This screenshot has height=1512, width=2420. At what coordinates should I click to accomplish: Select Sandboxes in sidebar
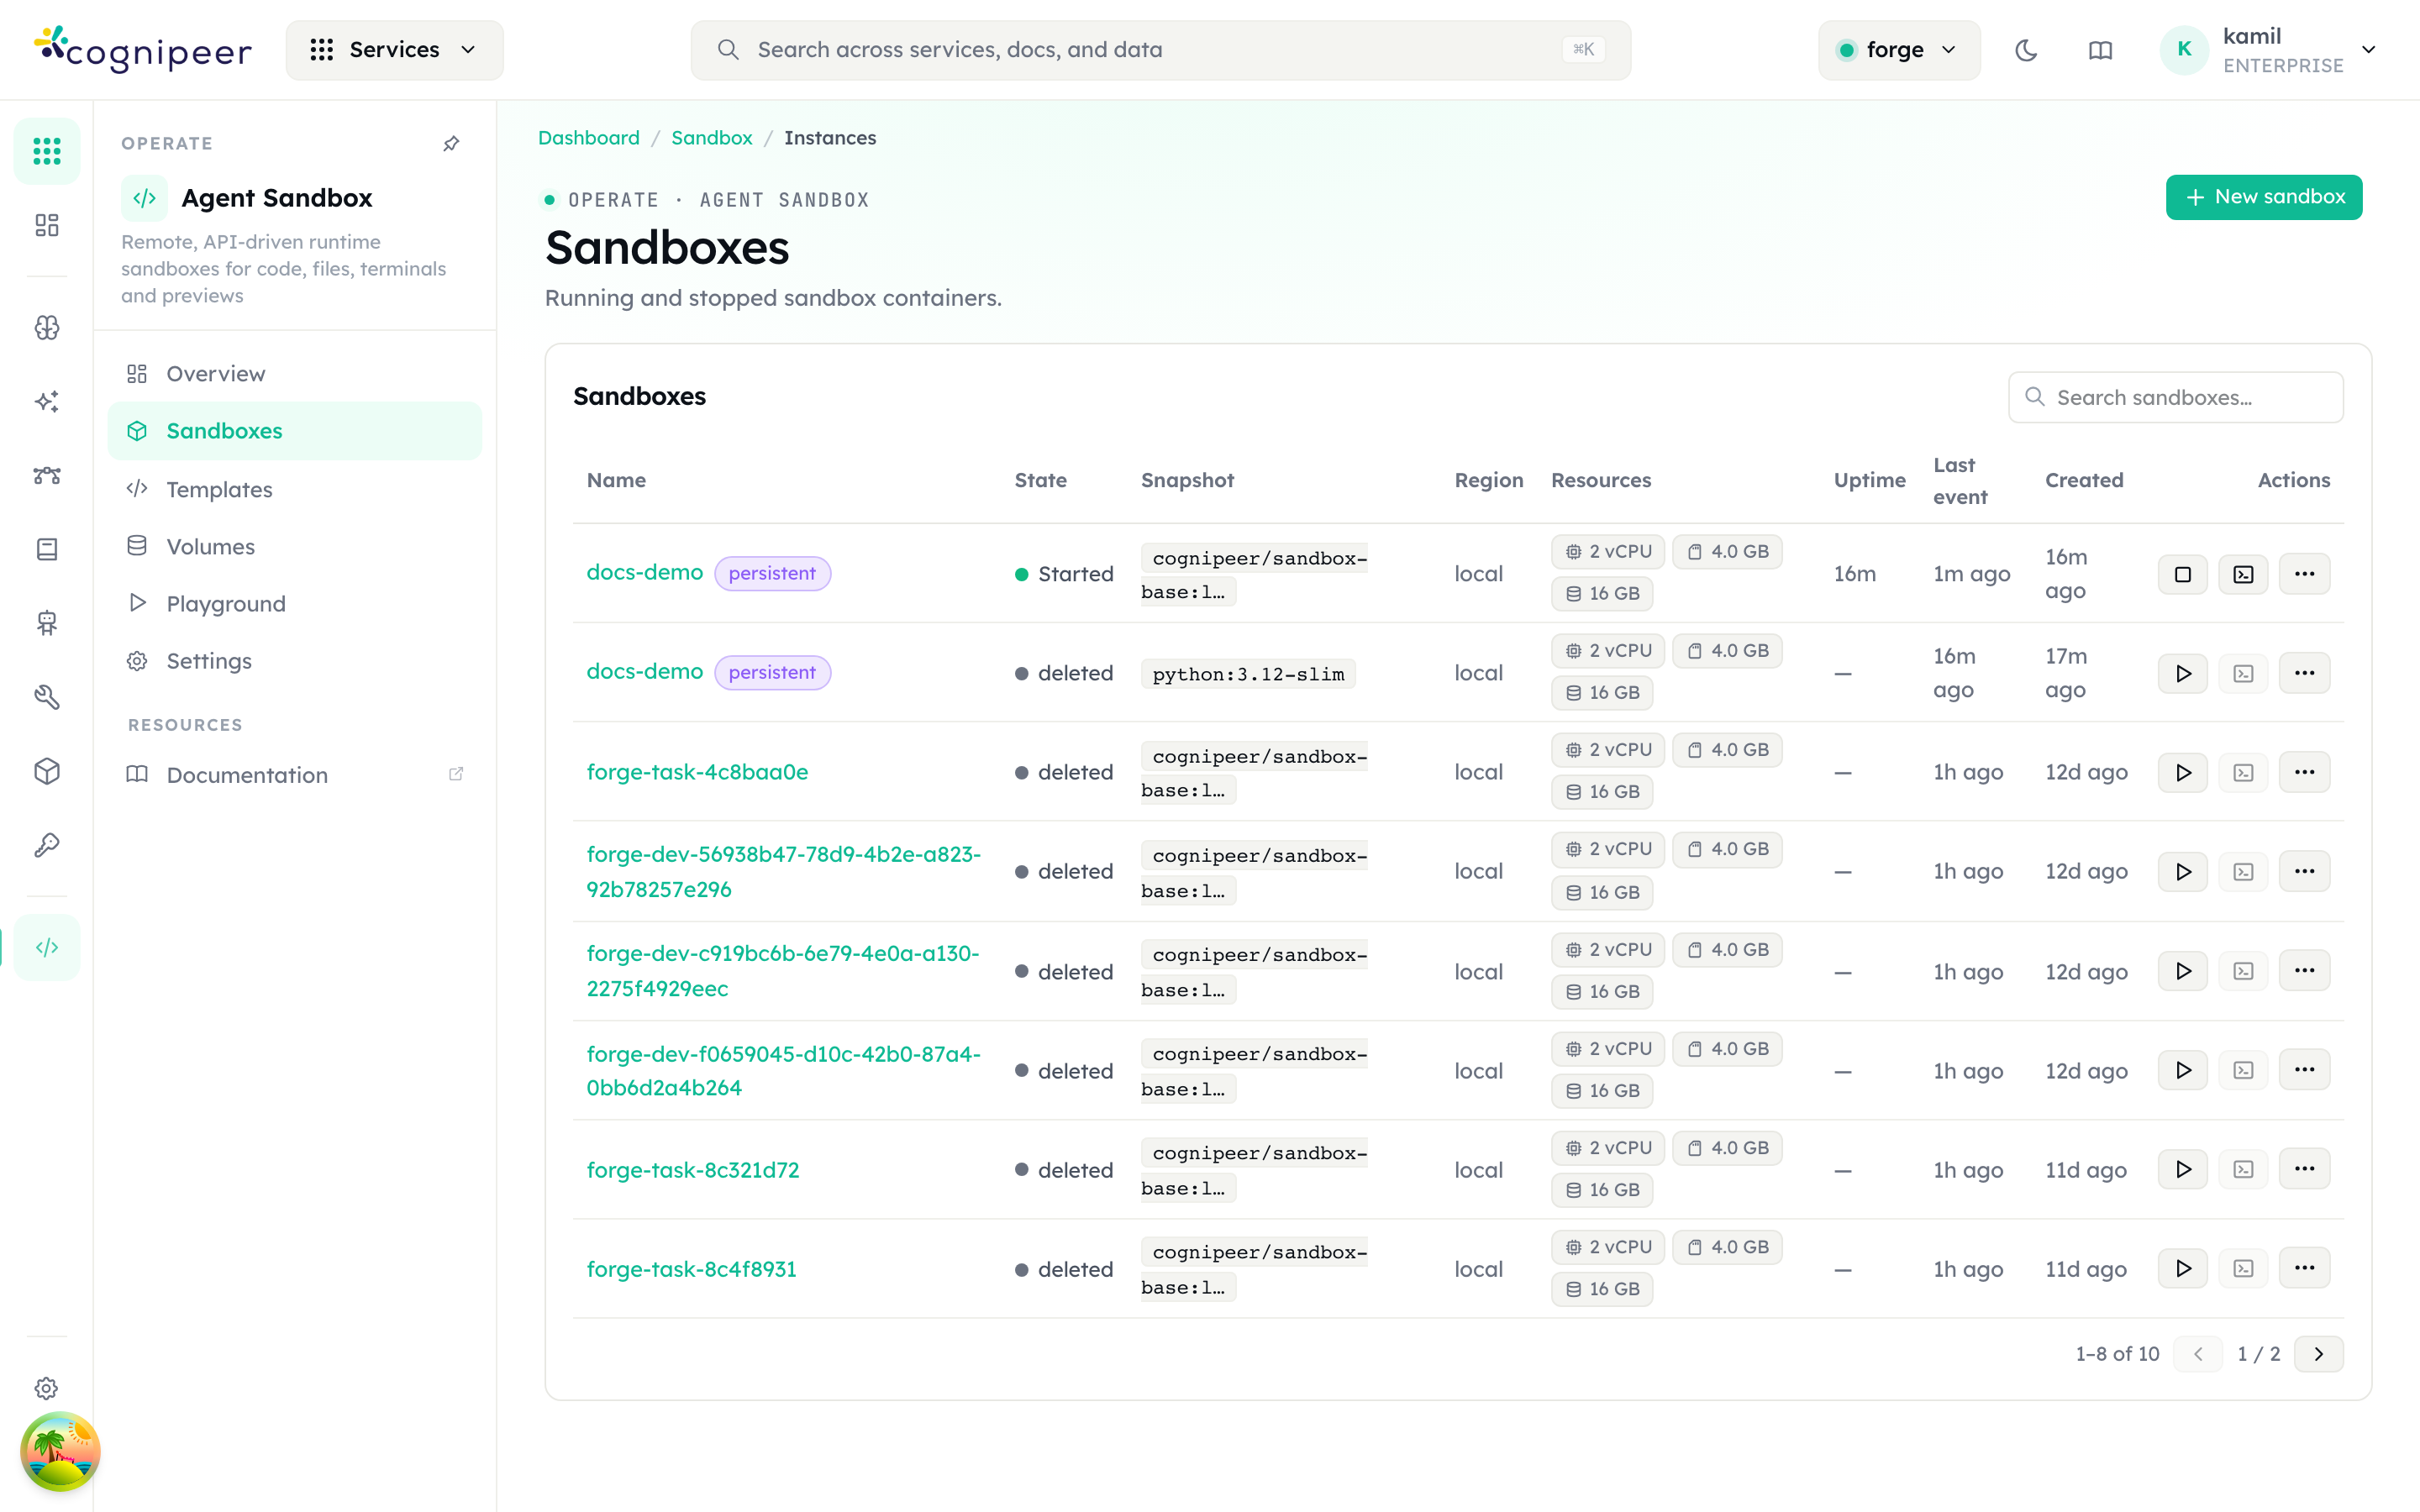click(x=294, y=431)
